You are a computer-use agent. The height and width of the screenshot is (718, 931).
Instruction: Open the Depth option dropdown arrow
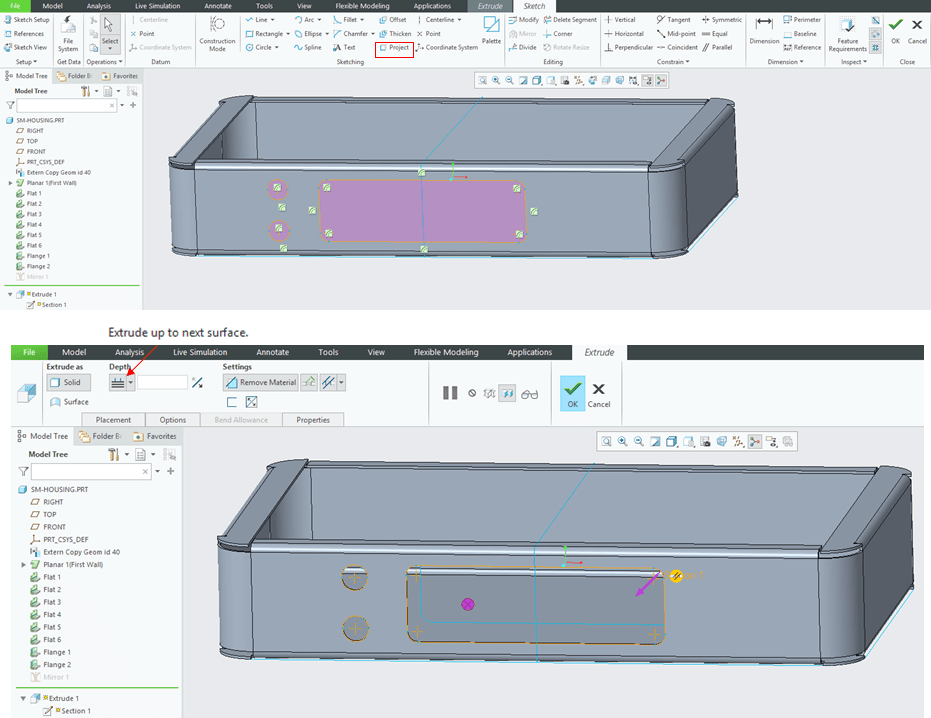[x=131, y=382]
